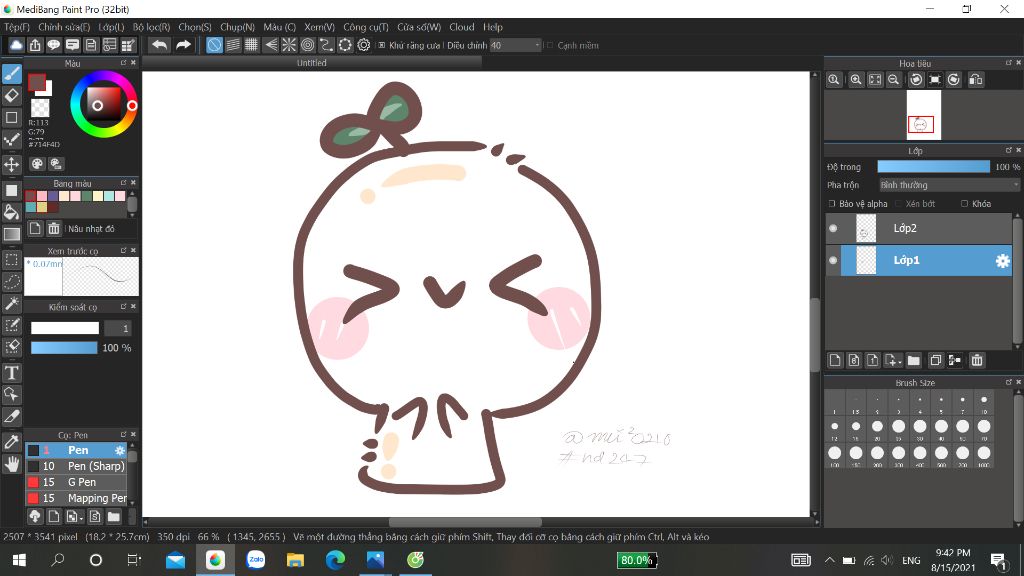The image size is (1024, 576).
Task: Open Pha trộn blending mode dropdown
Action: coord(949,185)
